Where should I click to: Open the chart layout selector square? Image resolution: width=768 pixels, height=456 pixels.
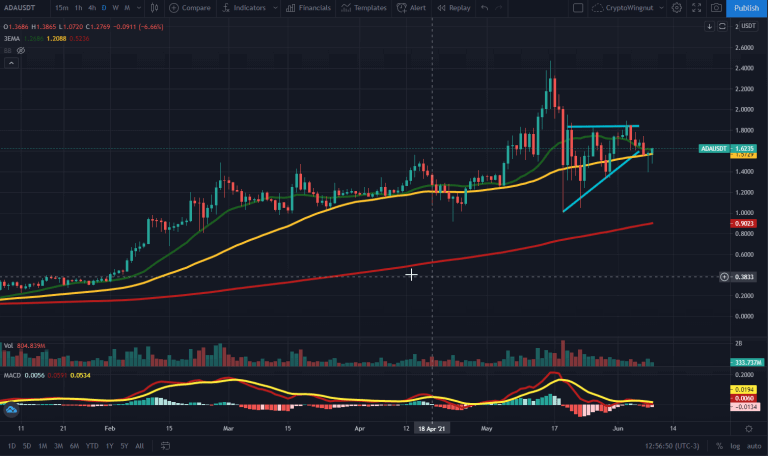(578, 8)
